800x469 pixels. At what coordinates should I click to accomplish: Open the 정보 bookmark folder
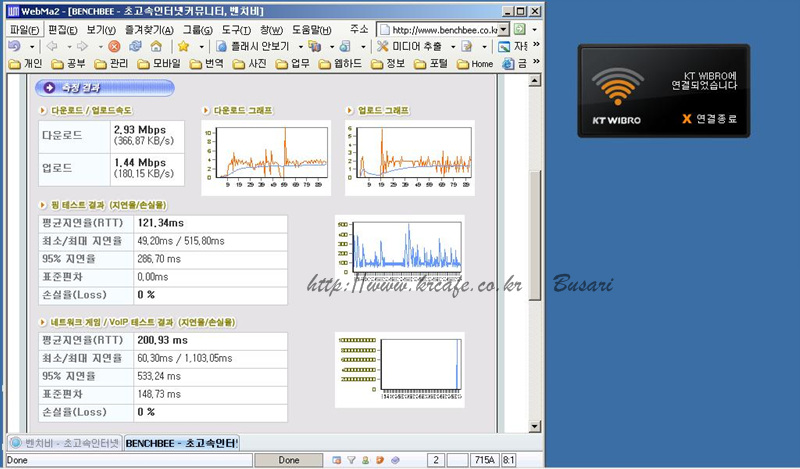(x=388, y=64)
